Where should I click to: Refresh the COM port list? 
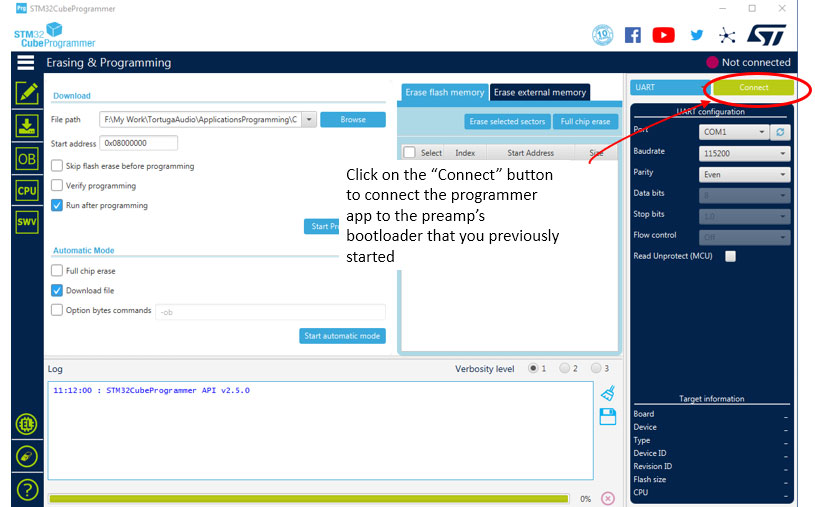[x=781, y=132]
